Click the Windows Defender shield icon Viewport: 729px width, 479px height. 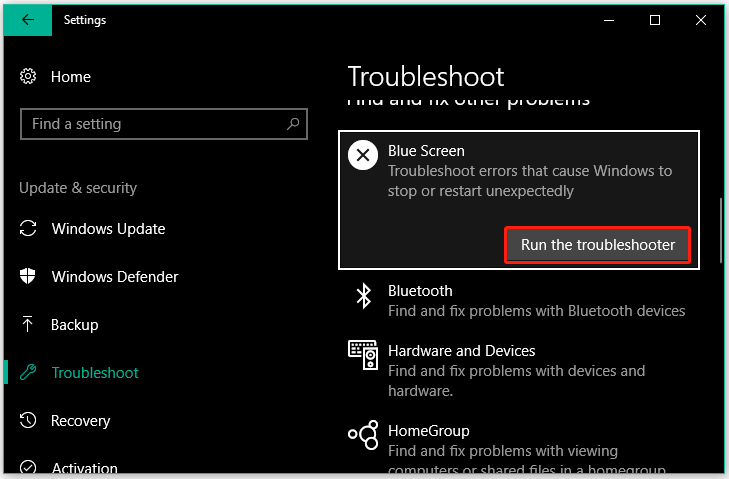(28, 277)
